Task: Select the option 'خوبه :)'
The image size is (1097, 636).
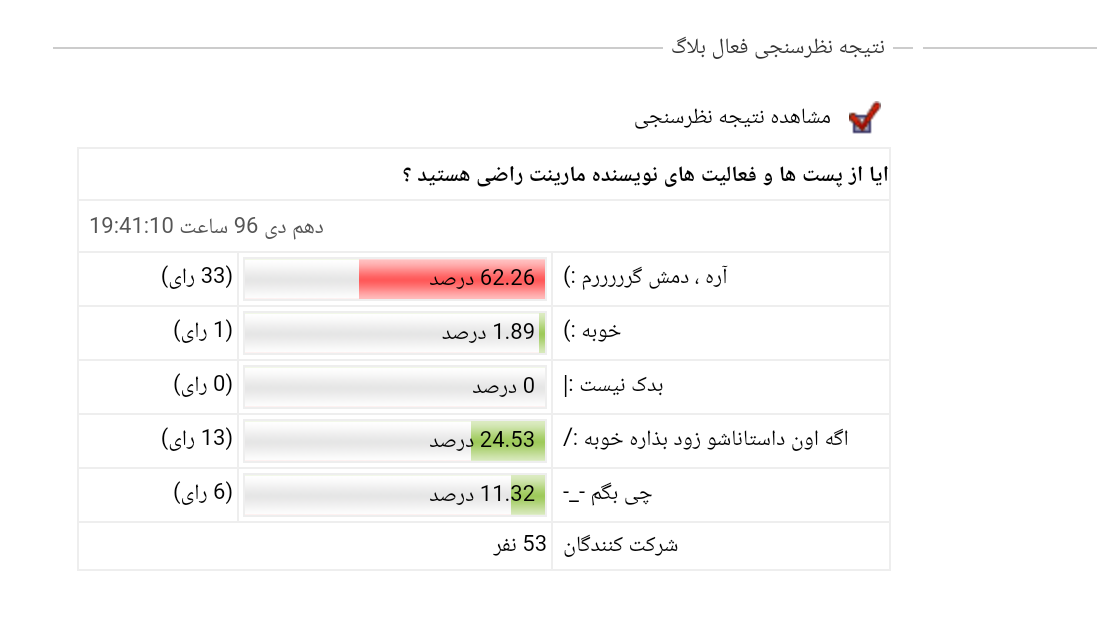Action: [x=592, y=331]
